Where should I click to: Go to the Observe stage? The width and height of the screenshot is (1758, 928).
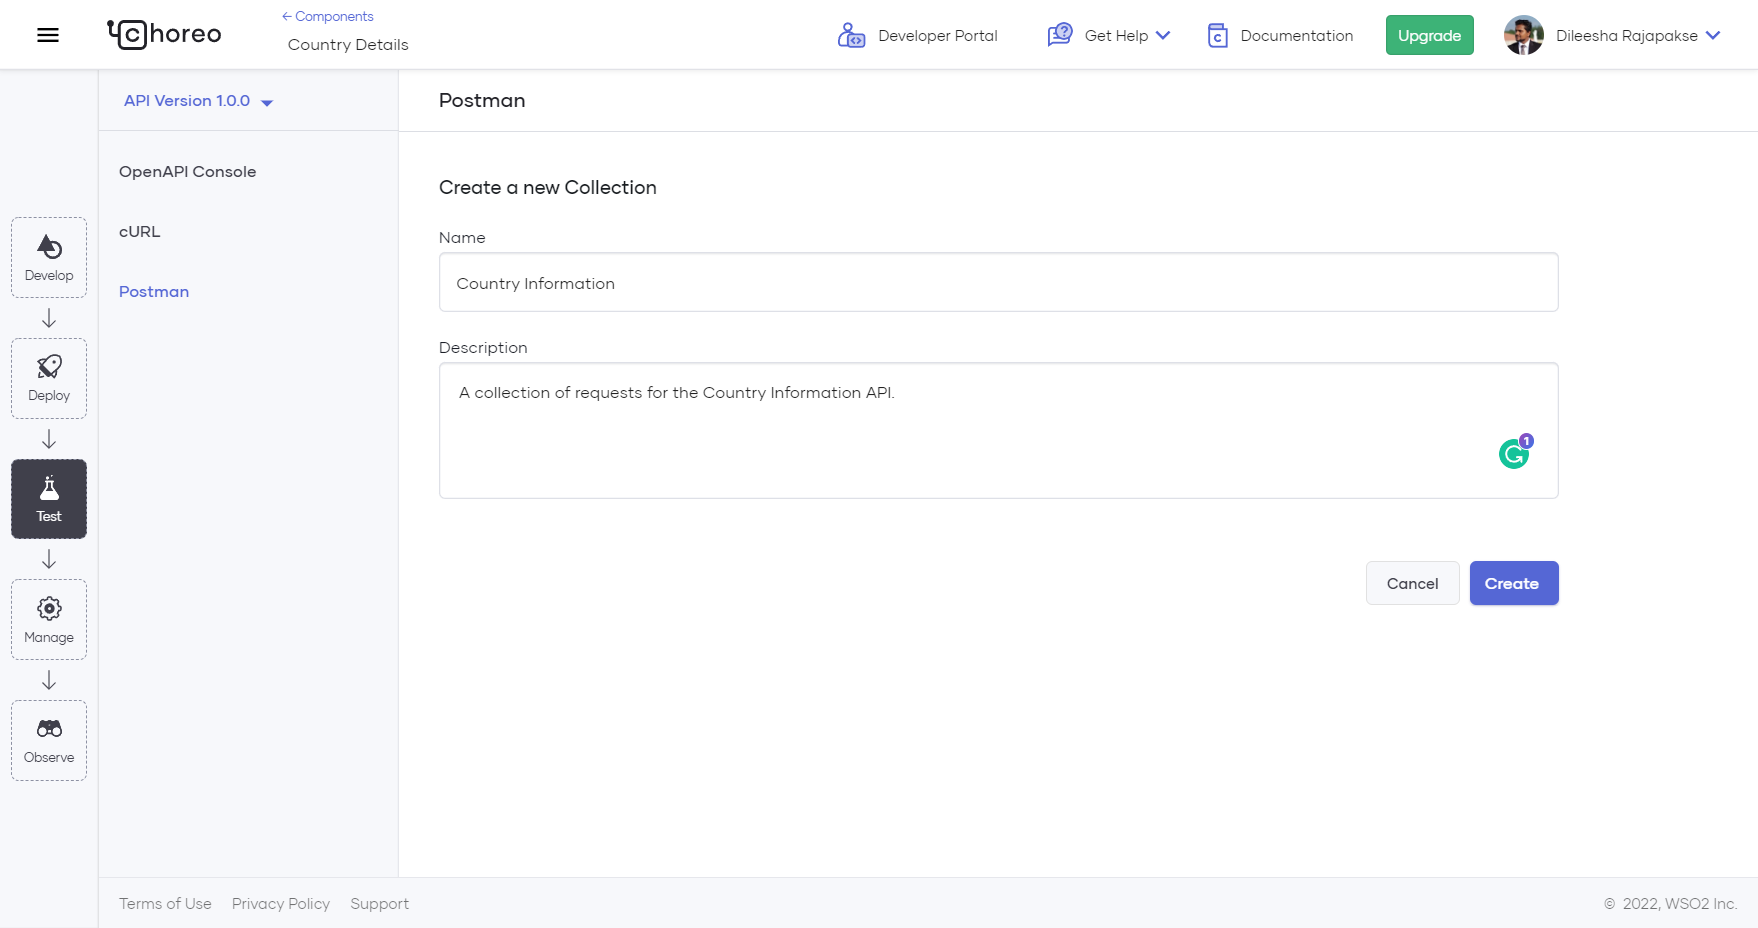pos(49,740)
